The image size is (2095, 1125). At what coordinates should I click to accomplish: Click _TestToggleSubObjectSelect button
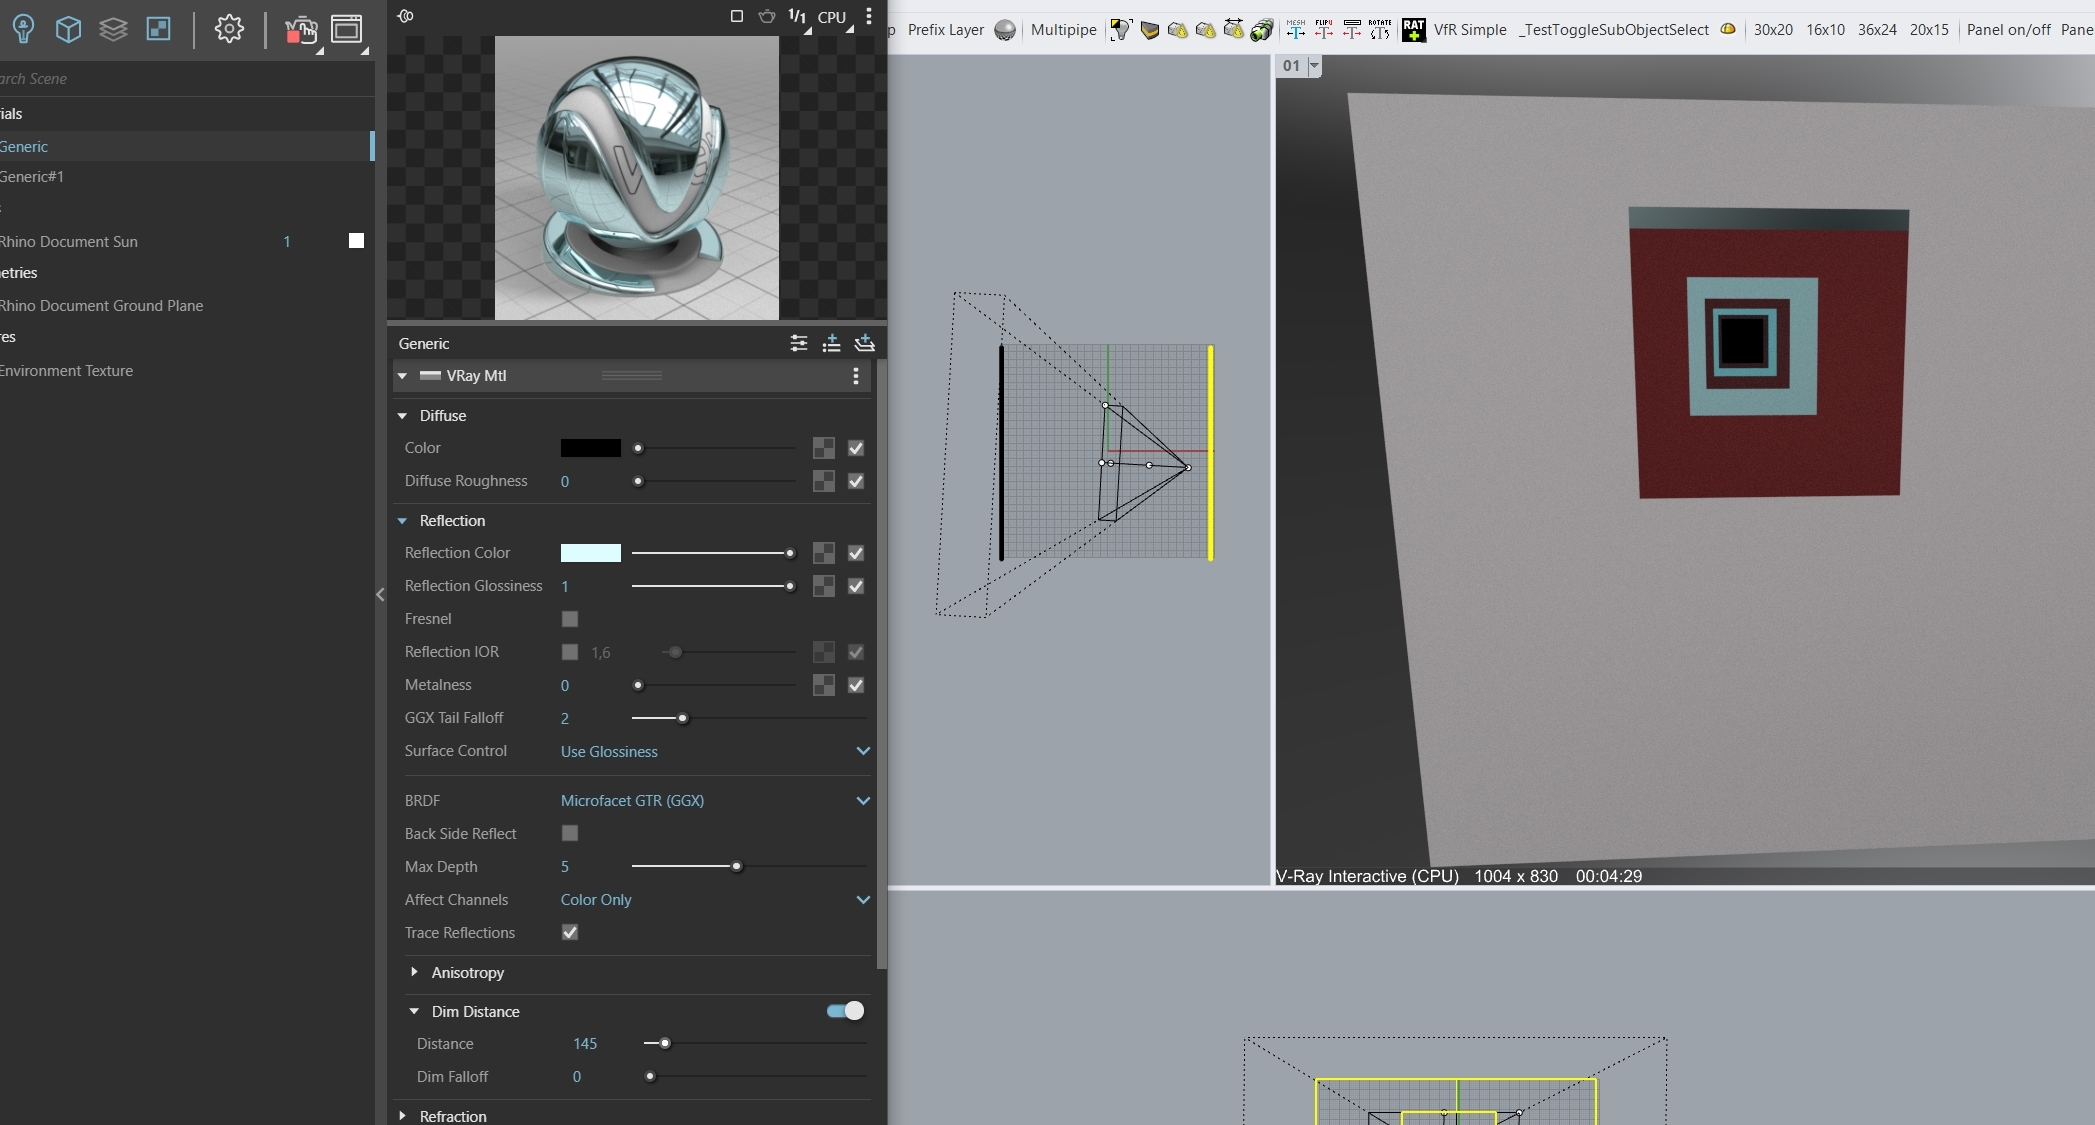click(1613, 30)
